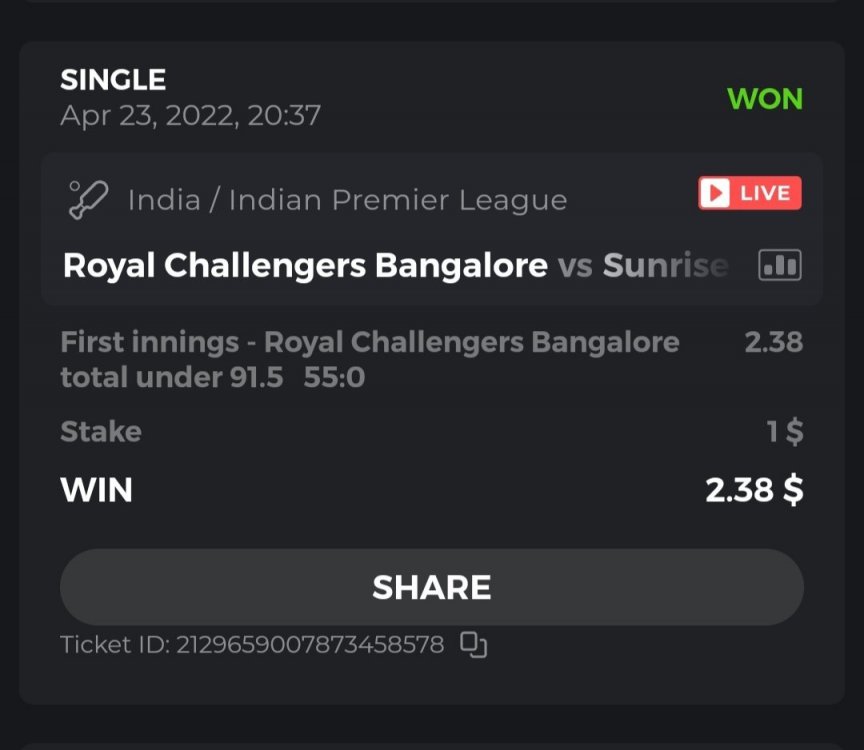Tap the Stake label row
This screenshot has width=864, height=750.
click(x=431, y=431)
